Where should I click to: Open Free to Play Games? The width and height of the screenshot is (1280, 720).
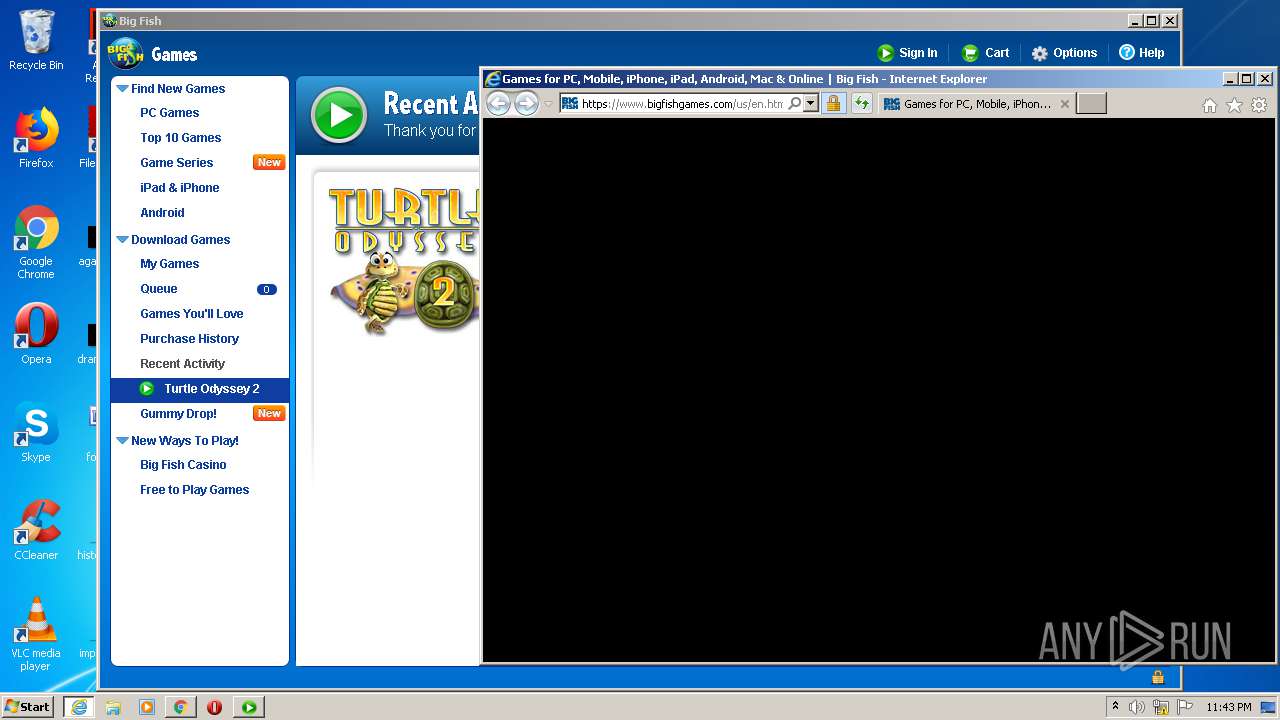coord(194,490)
